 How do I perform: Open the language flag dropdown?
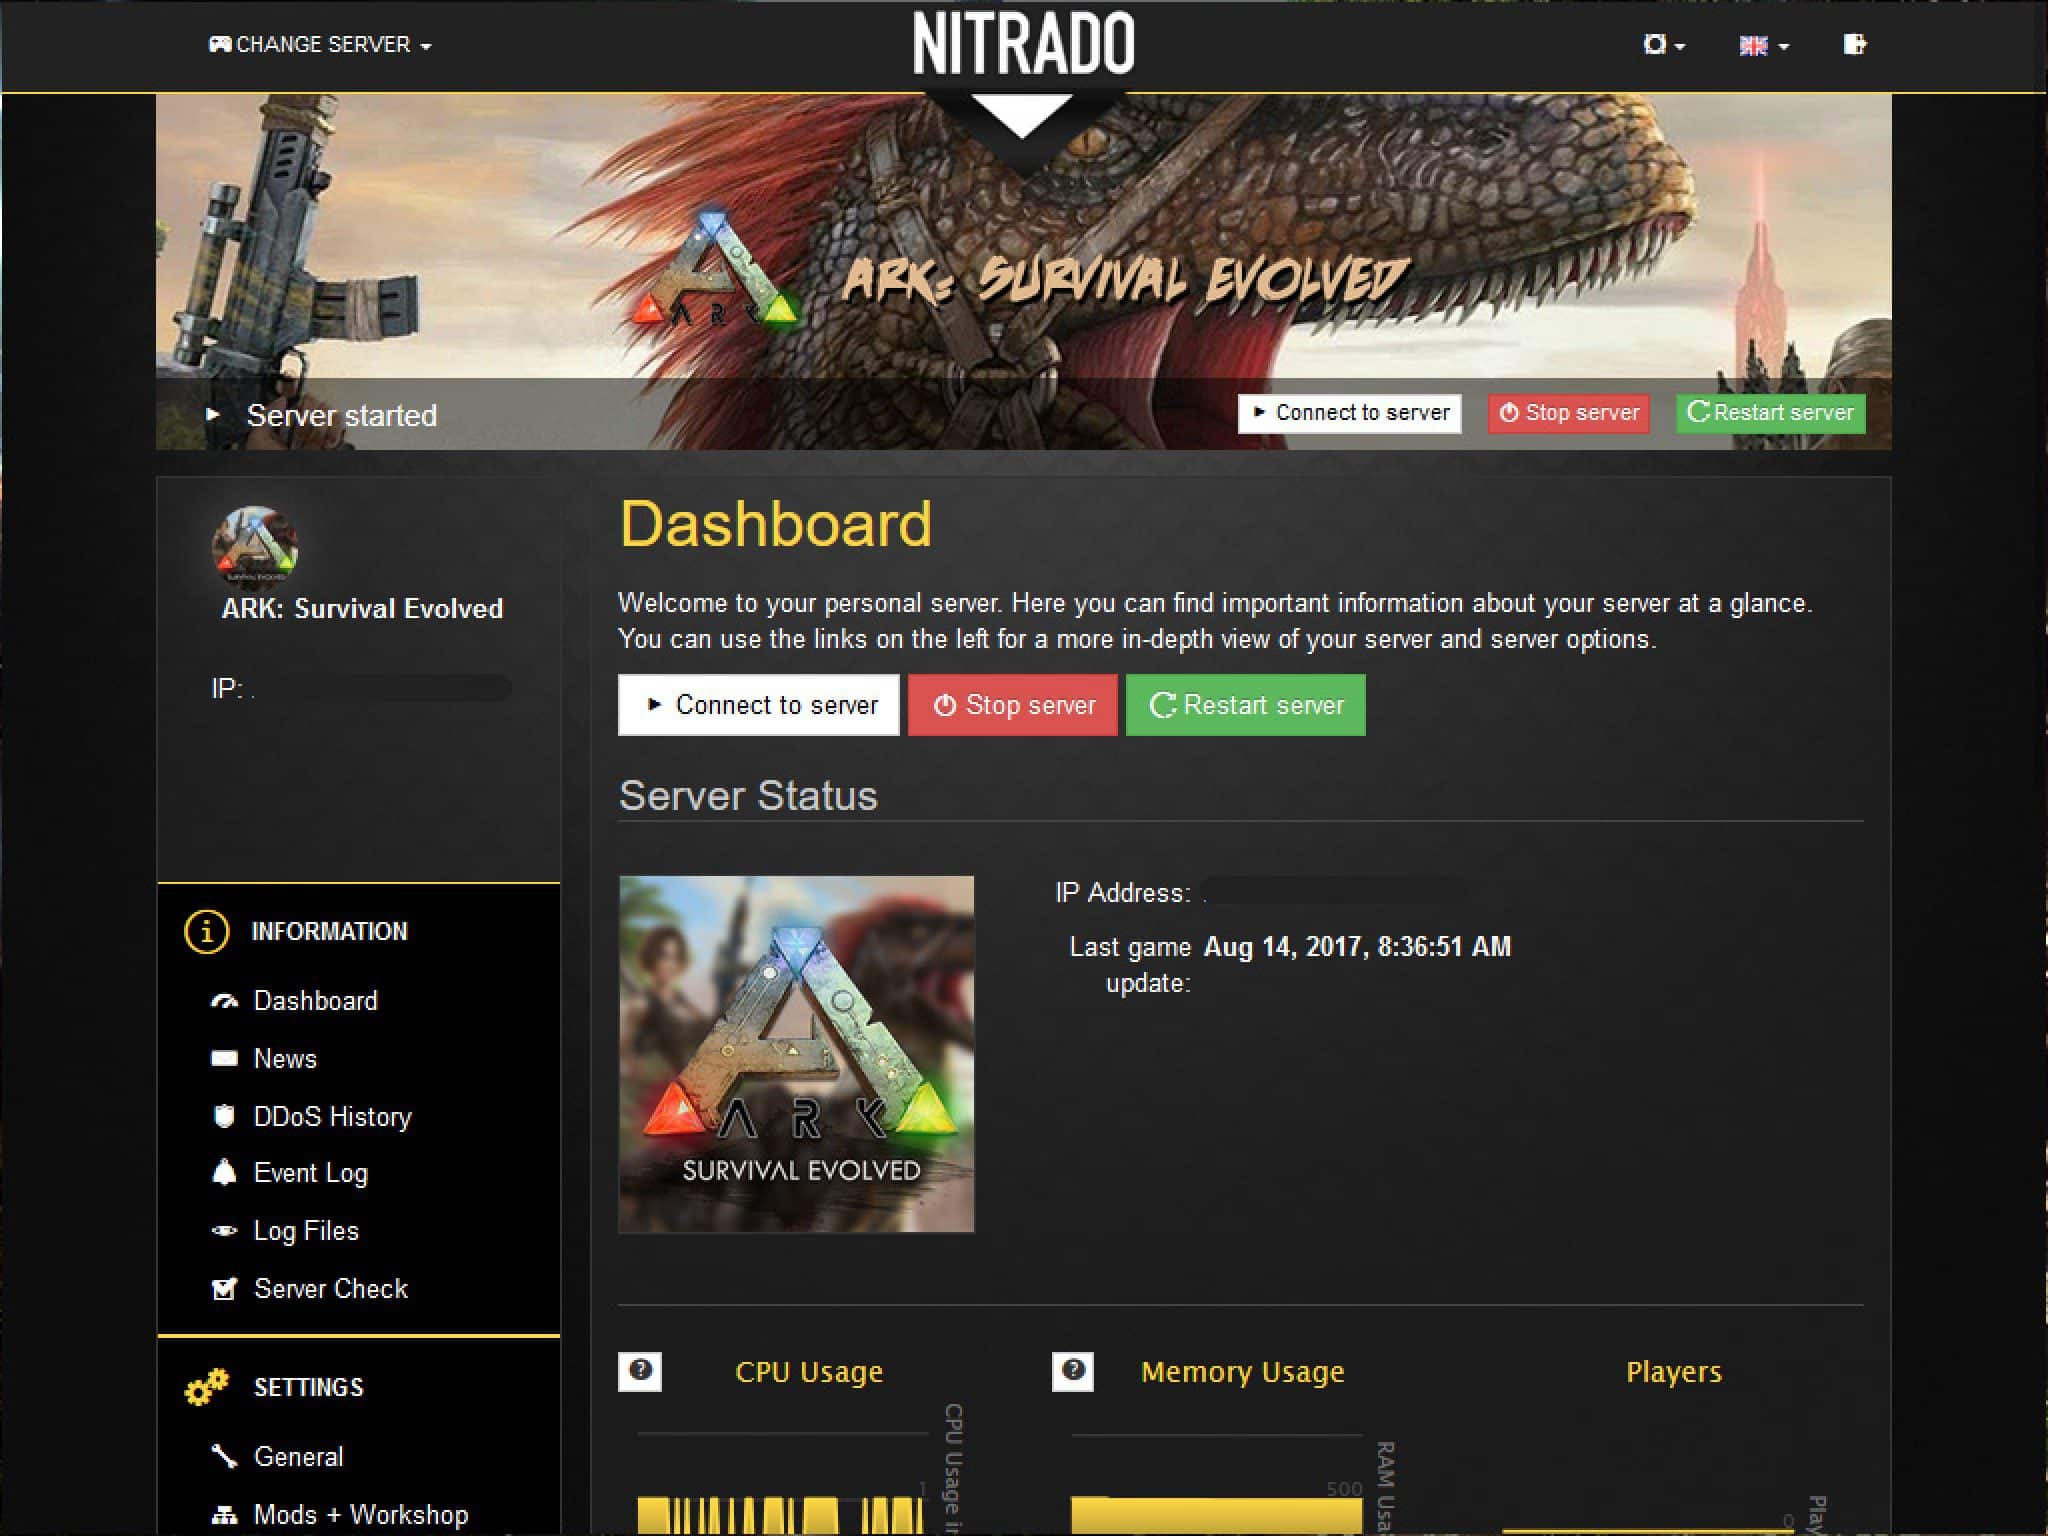(1764, 46)
